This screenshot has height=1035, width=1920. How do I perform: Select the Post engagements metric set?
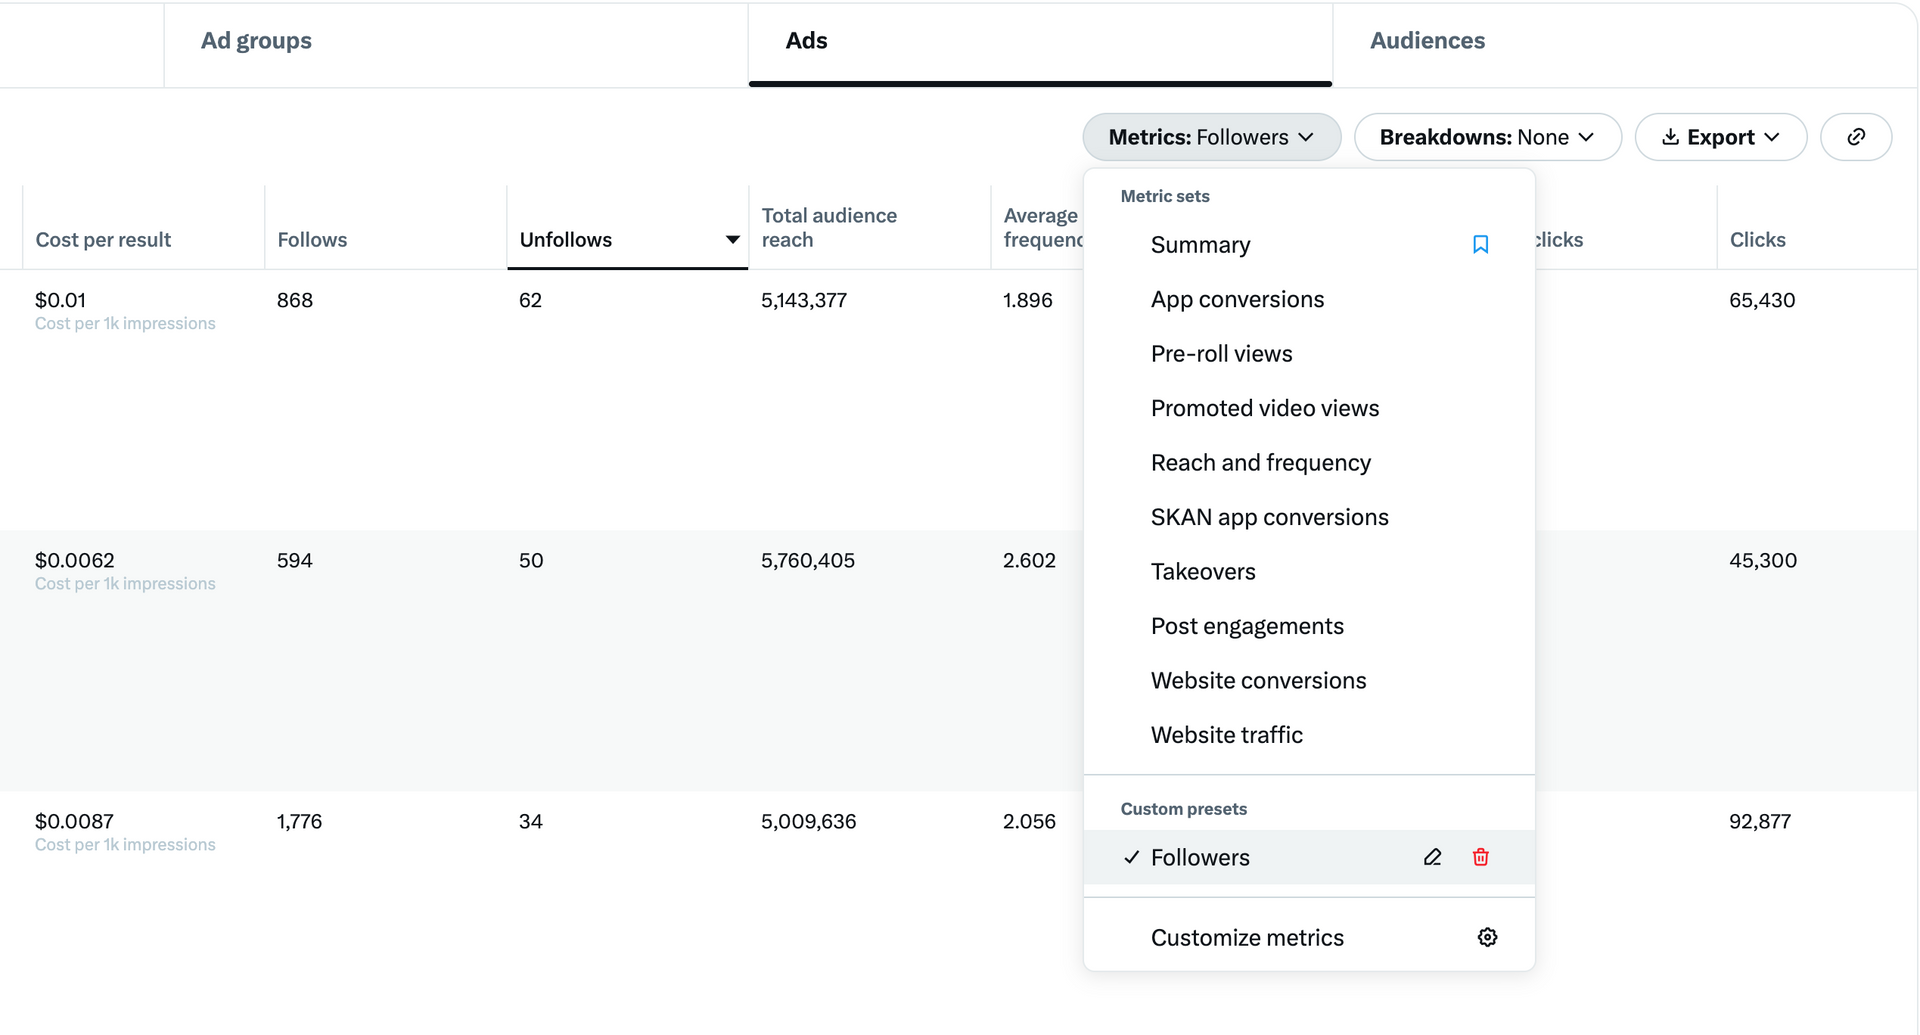coord(1247,625)
